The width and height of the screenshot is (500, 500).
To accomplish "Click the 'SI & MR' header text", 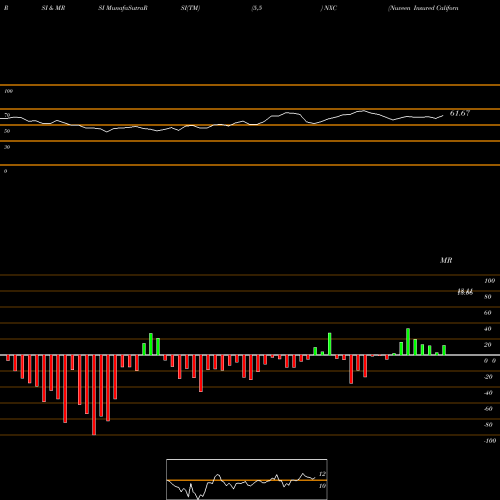I will [x=53, y=8].
